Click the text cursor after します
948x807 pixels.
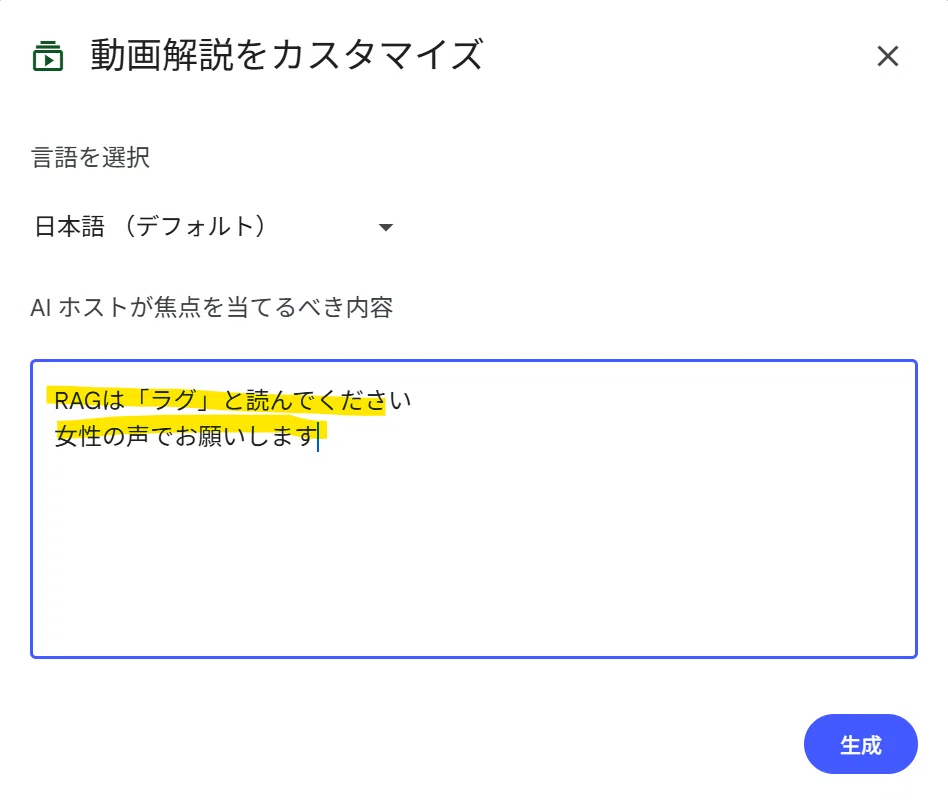[318, 436]
